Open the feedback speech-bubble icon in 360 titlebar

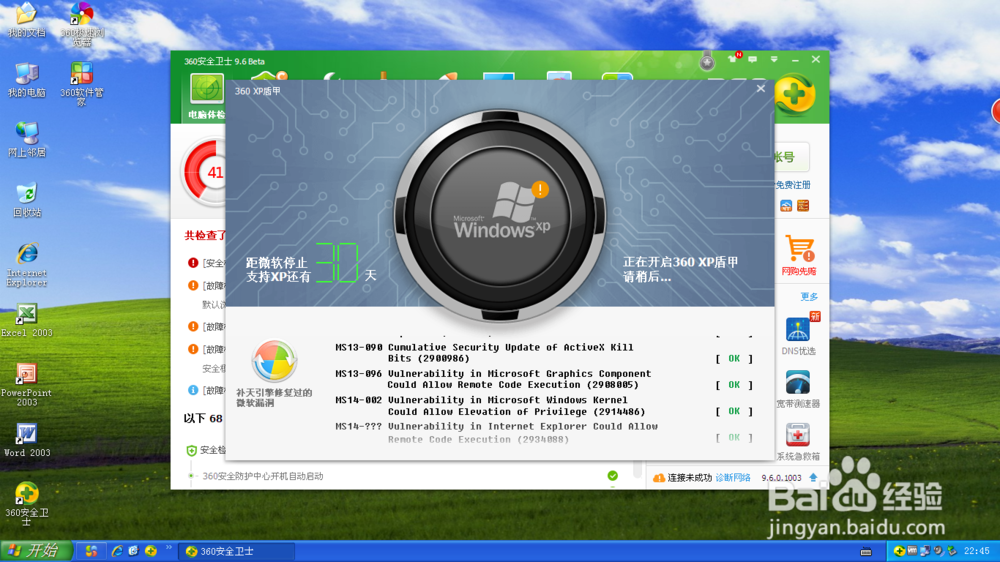(753, 59)
